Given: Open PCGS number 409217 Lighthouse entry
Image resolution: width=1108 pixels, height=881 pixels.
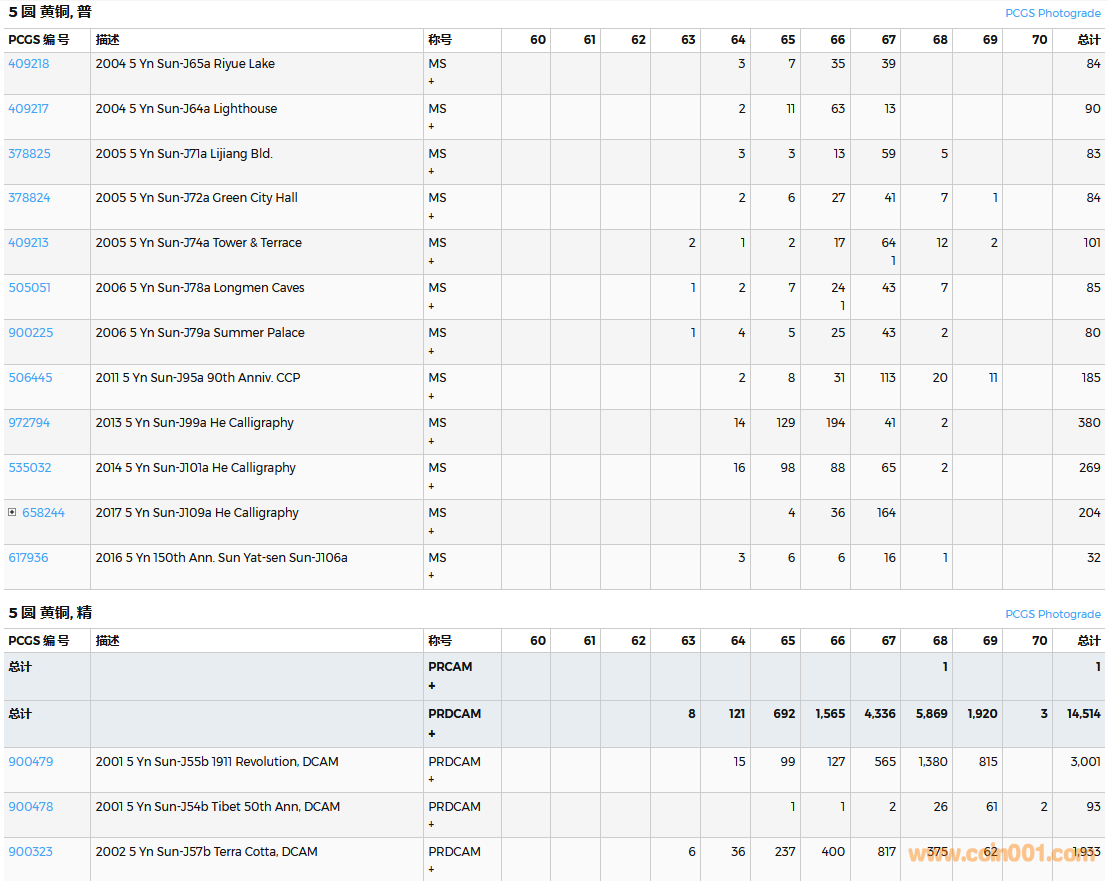Looking at the screenshot, I should [x=28, y=109].
